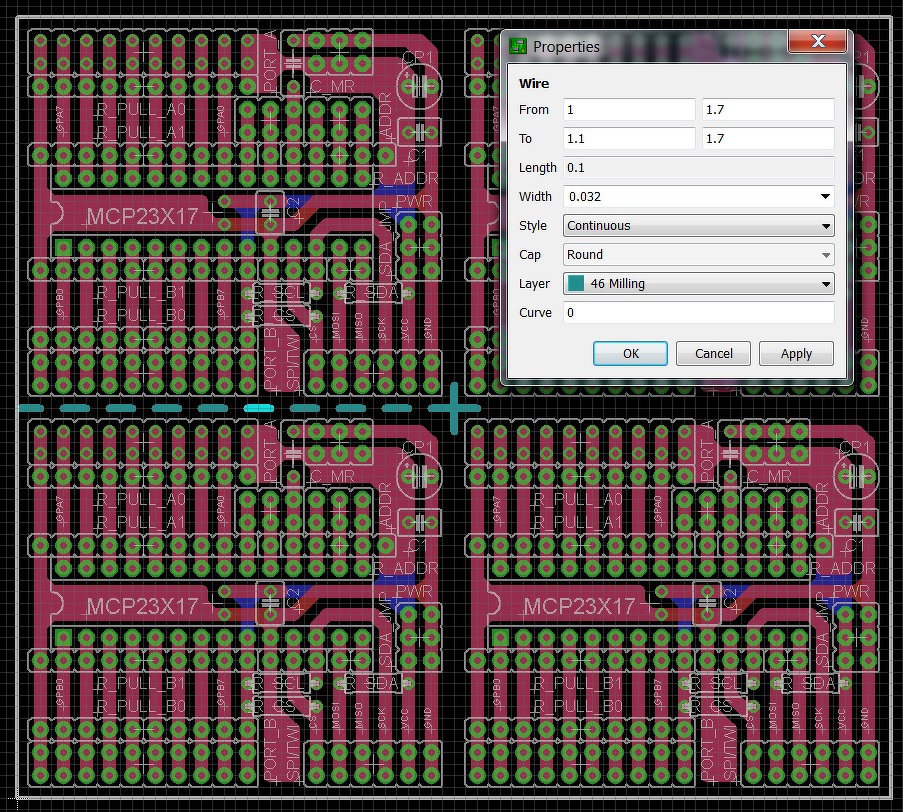Click the Cancel button in Properties
The image size is (903, 812).
[x=713, y=354]
